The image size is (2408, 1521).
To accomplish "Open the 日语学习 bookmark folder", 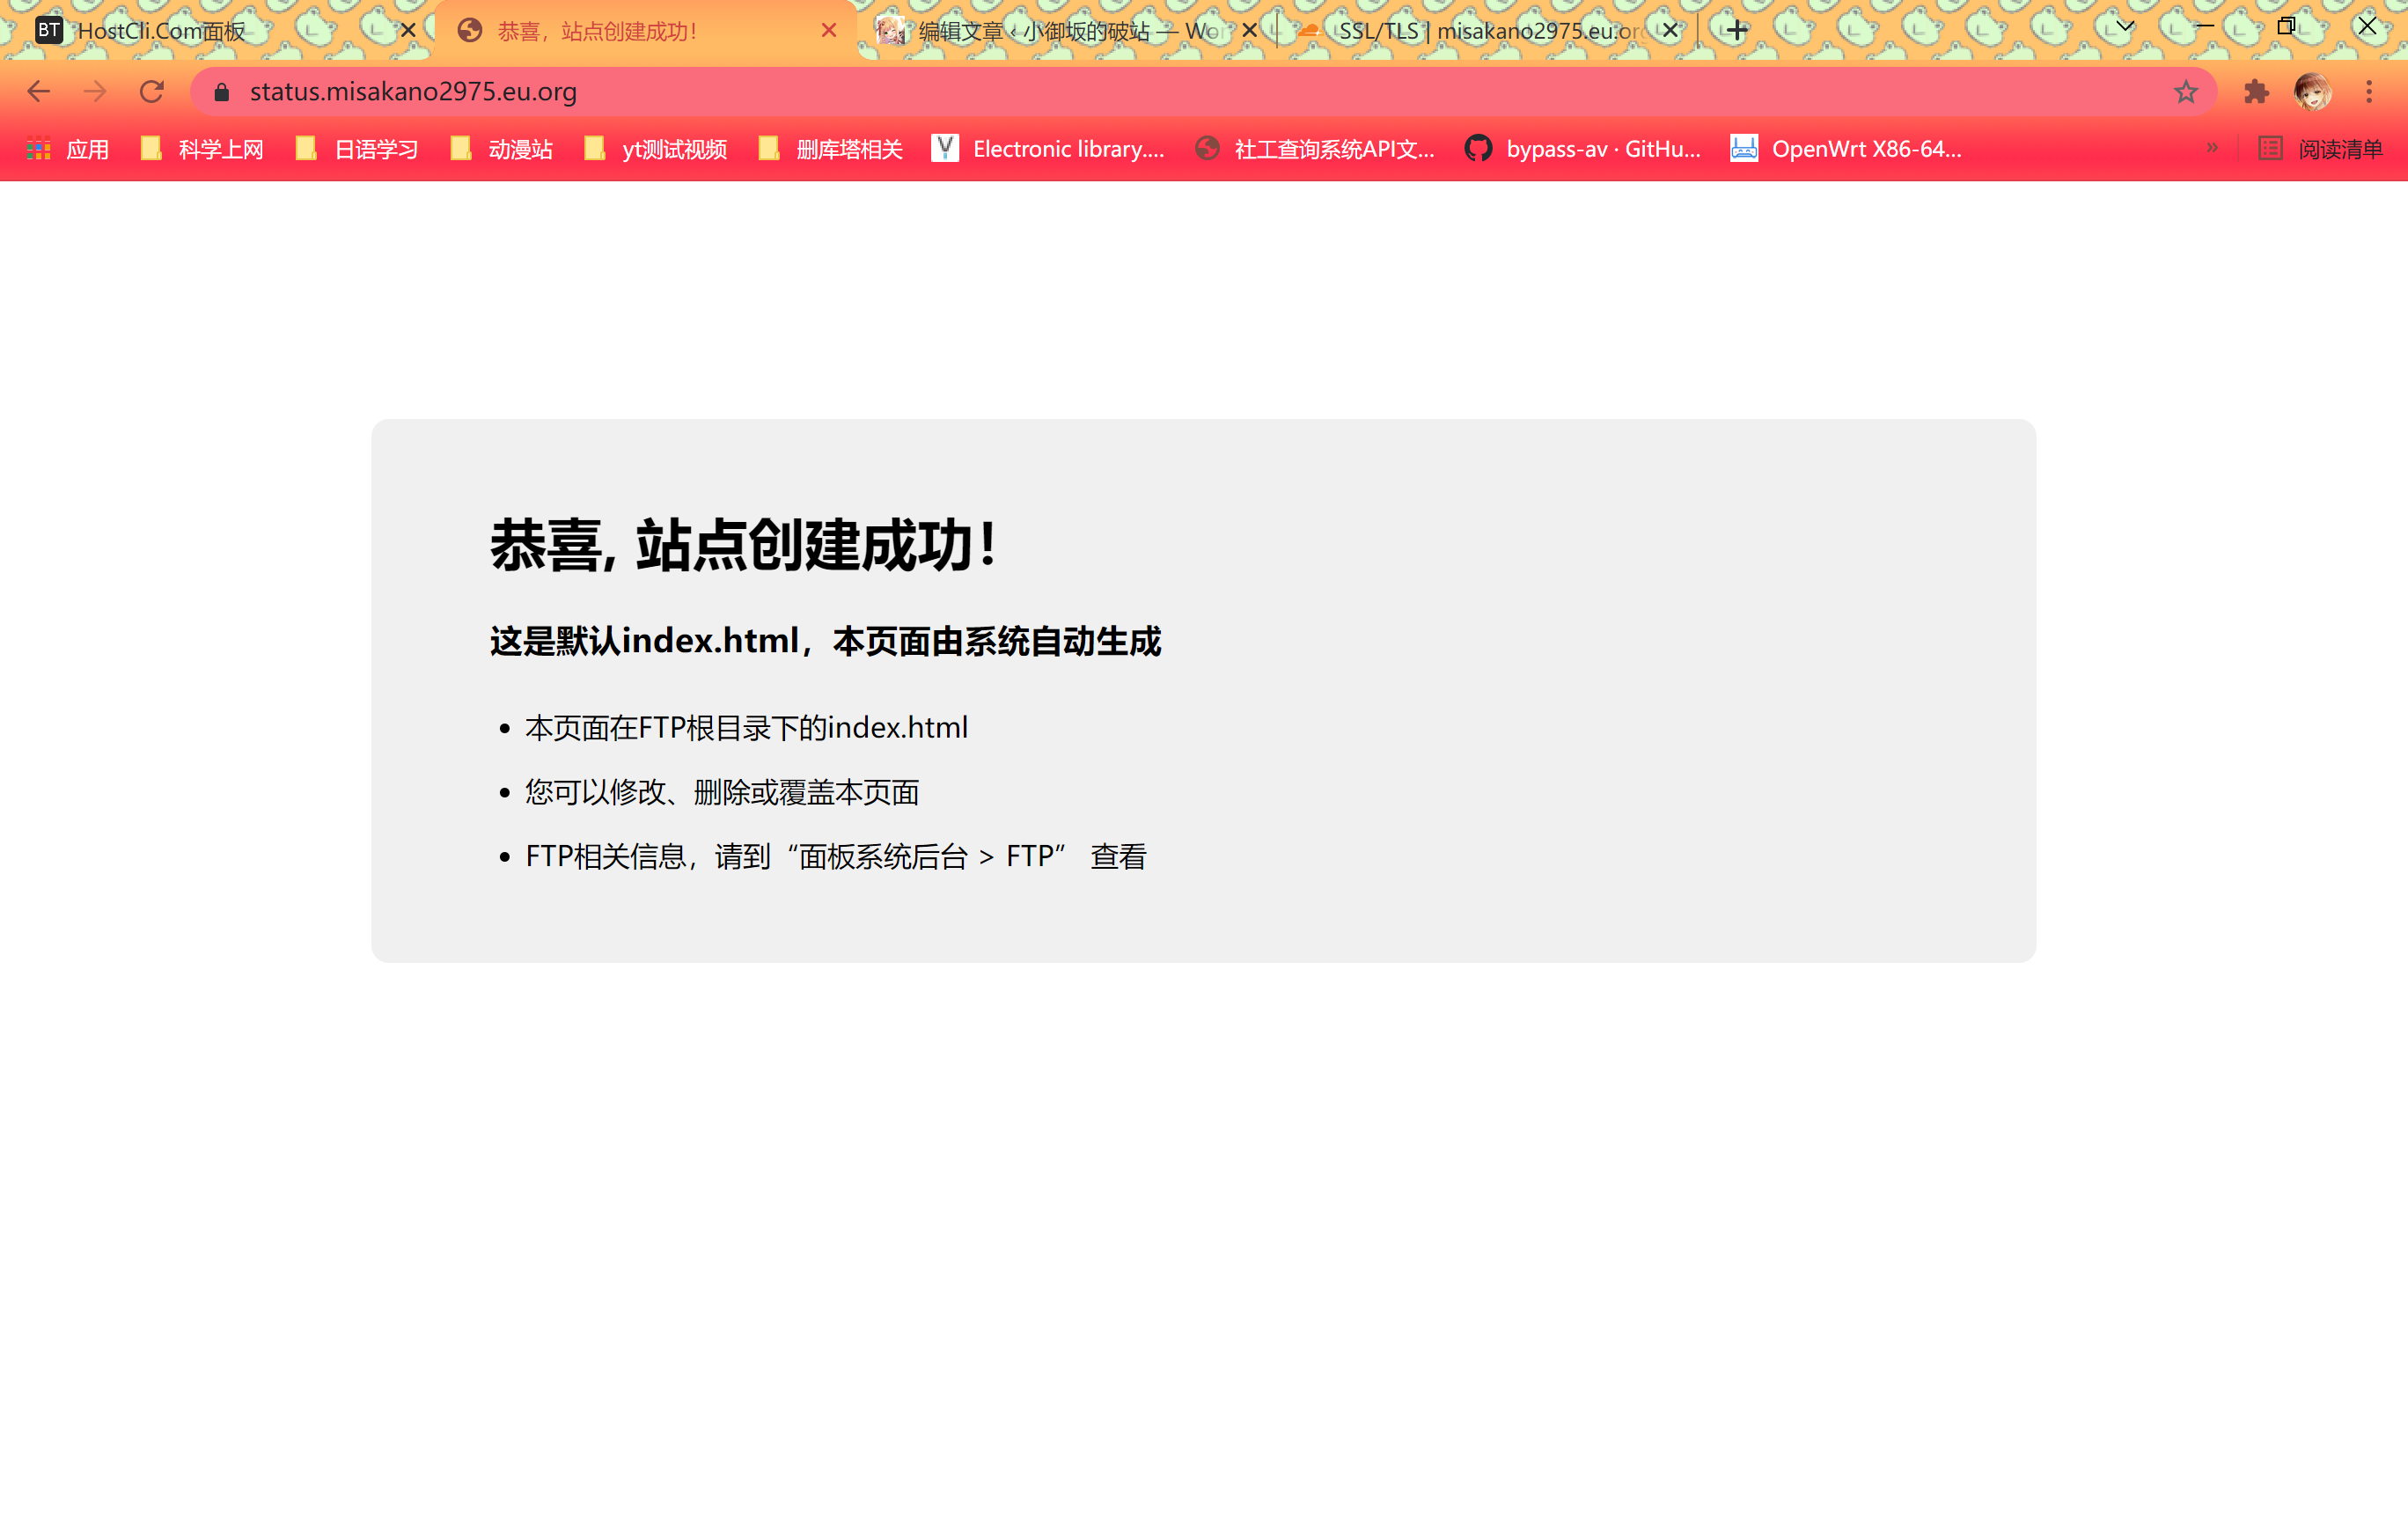I will (357, 149).
